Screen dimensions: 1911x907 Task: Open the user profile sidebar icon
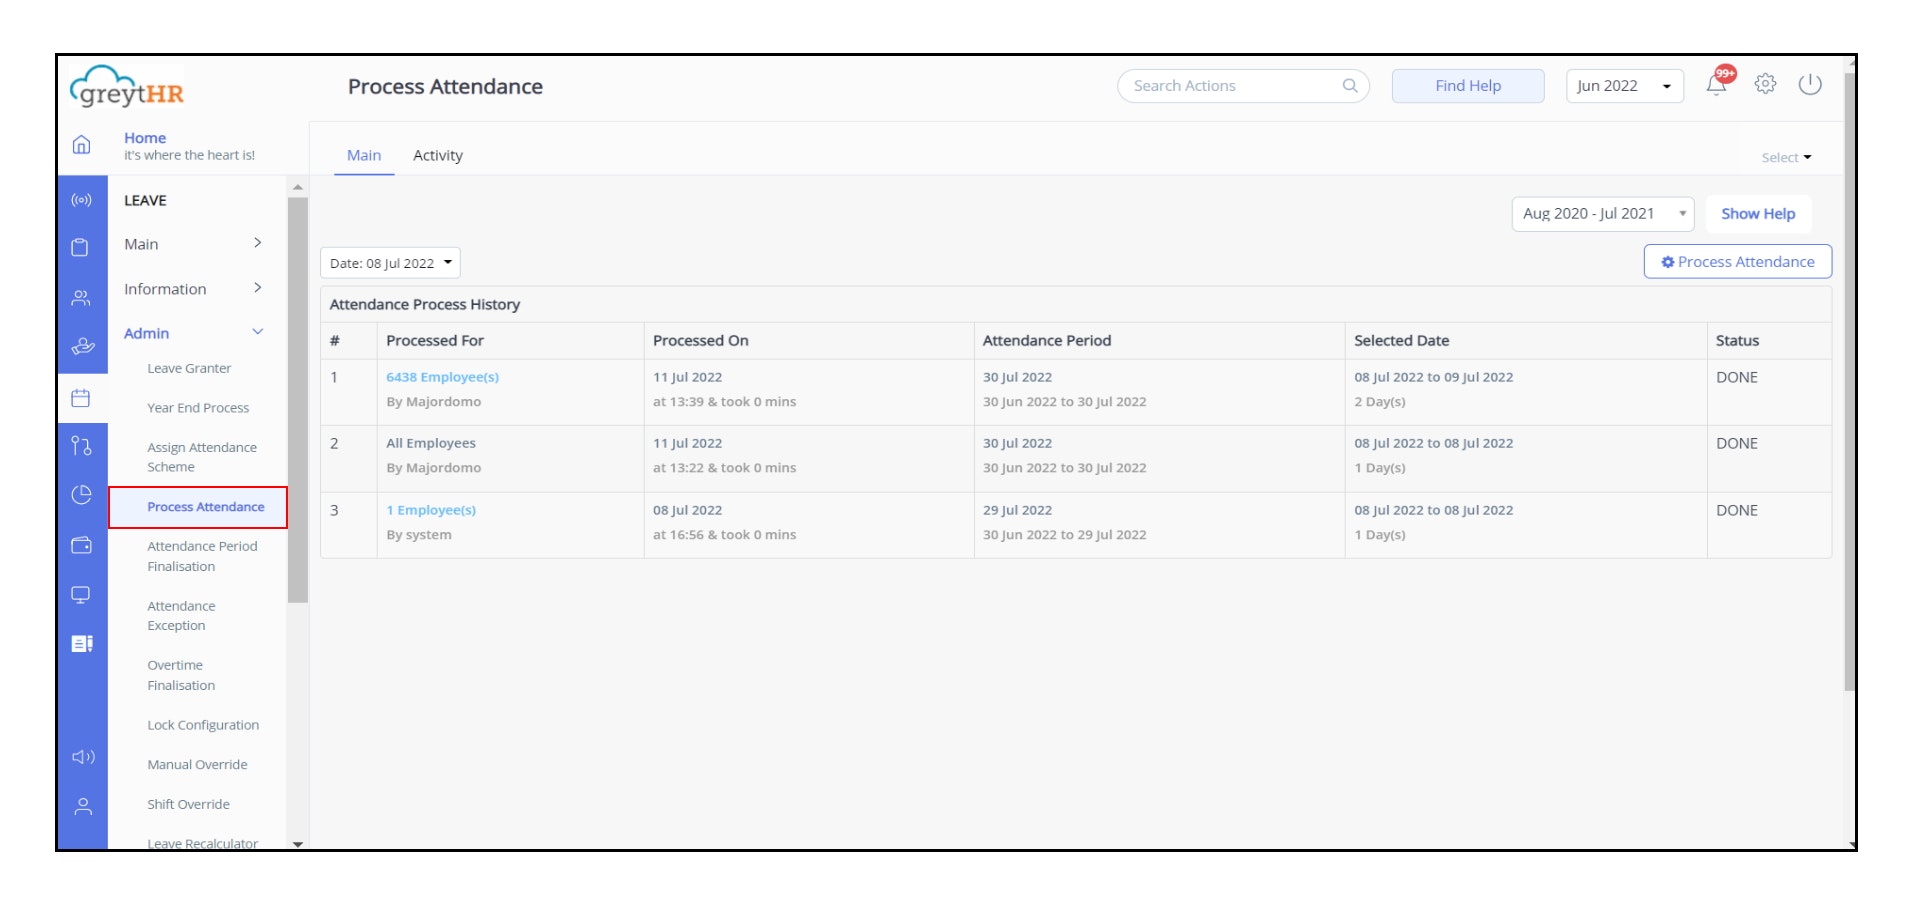click(x=83, y=806)
